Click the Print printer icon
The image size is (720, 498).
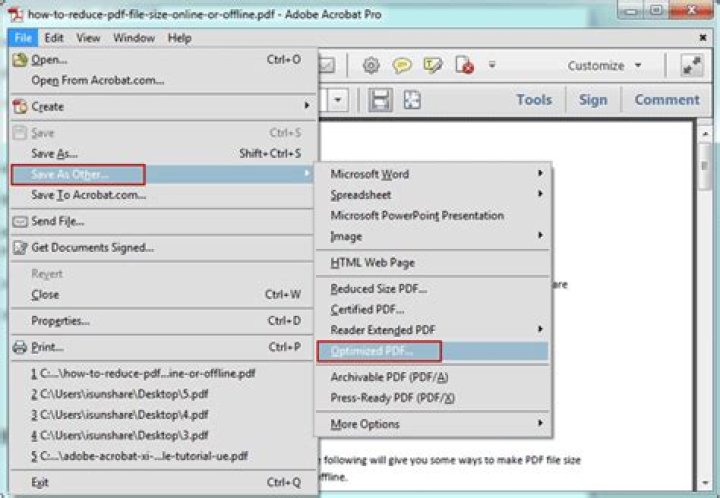click(19, 347)
